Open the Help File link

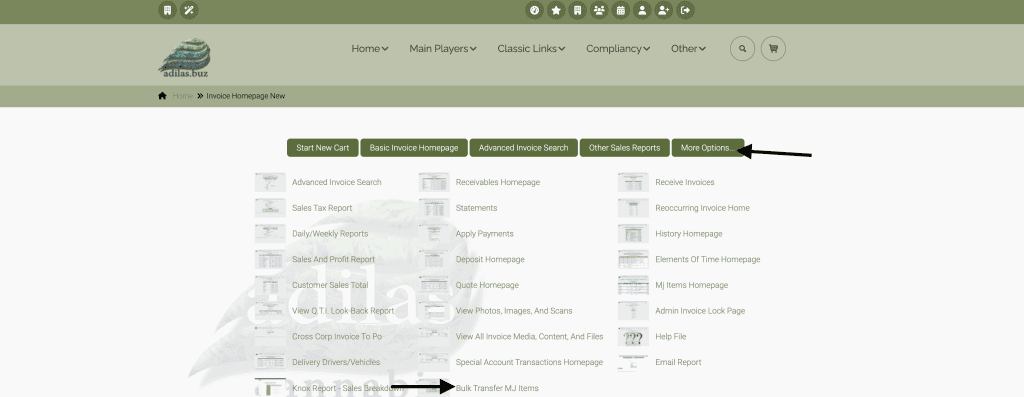671,336
